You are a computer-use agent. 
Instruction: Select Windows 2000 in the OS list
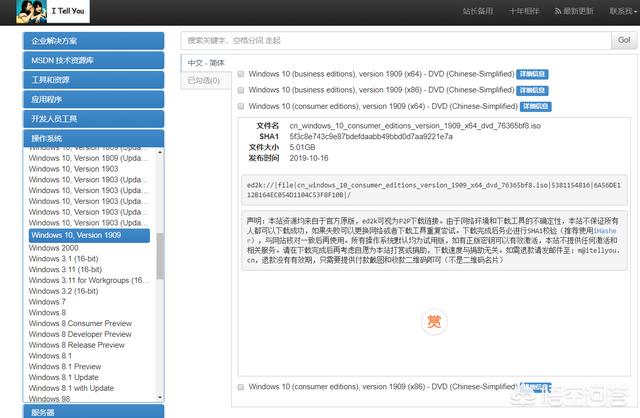click(x=53, y=248)
